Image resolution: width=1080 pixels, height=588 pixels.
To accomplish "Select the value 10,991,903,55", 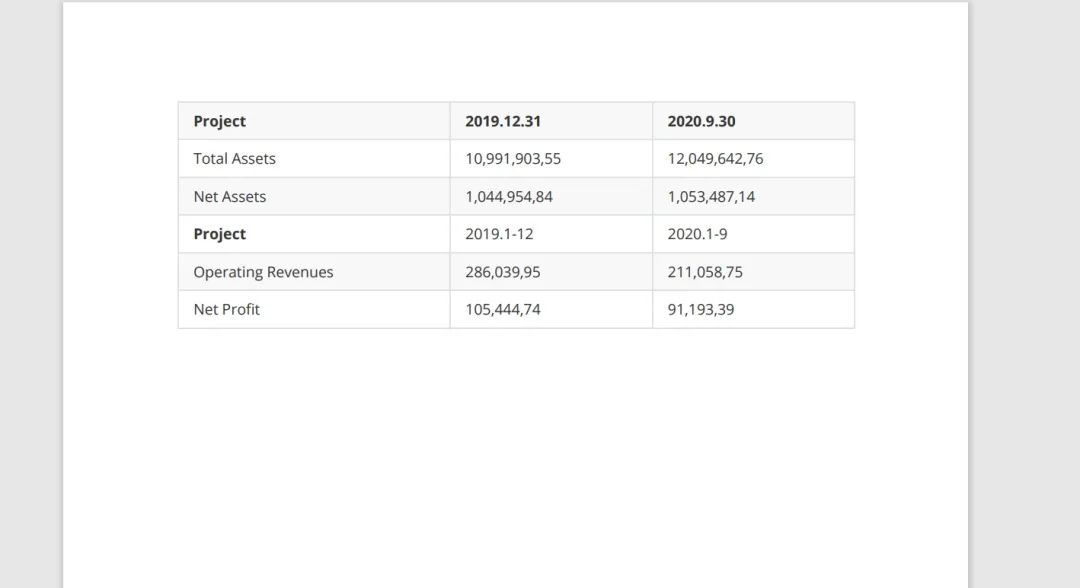I will (x=513, y=159).
